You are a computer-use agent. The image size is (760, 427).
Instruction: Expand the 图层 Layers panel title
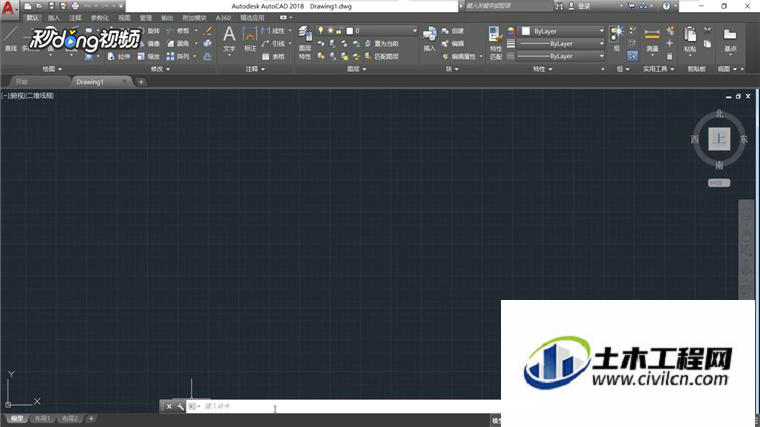pyautogui.click(x=357, y=69)
